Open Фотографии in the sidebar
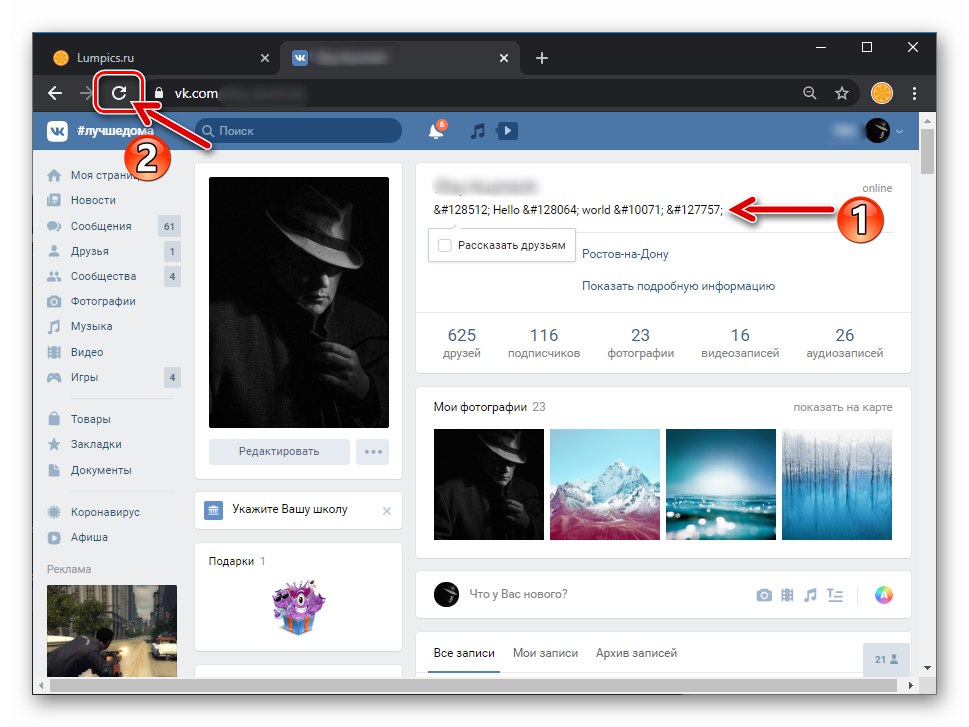969x727 pixels. (91, 302)
